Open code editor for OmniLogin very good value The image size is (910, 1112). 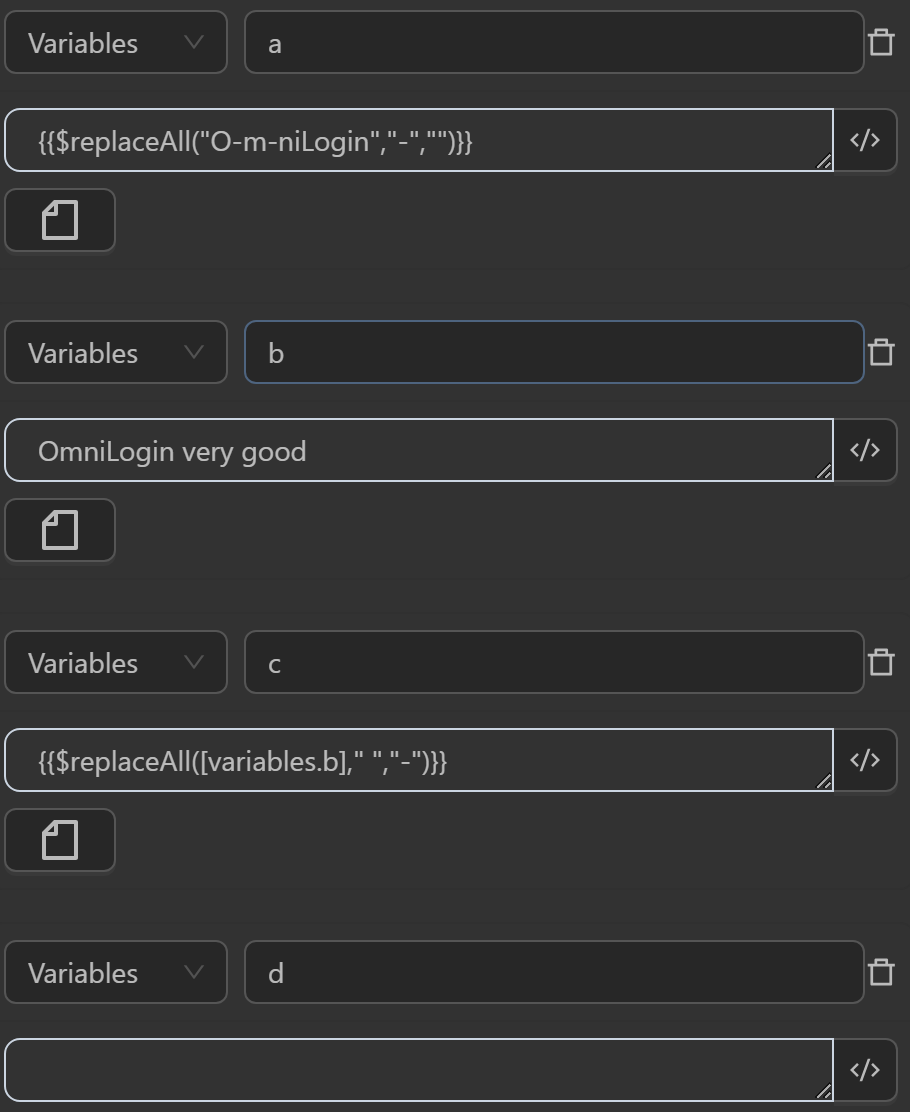(x=865, y=450)
